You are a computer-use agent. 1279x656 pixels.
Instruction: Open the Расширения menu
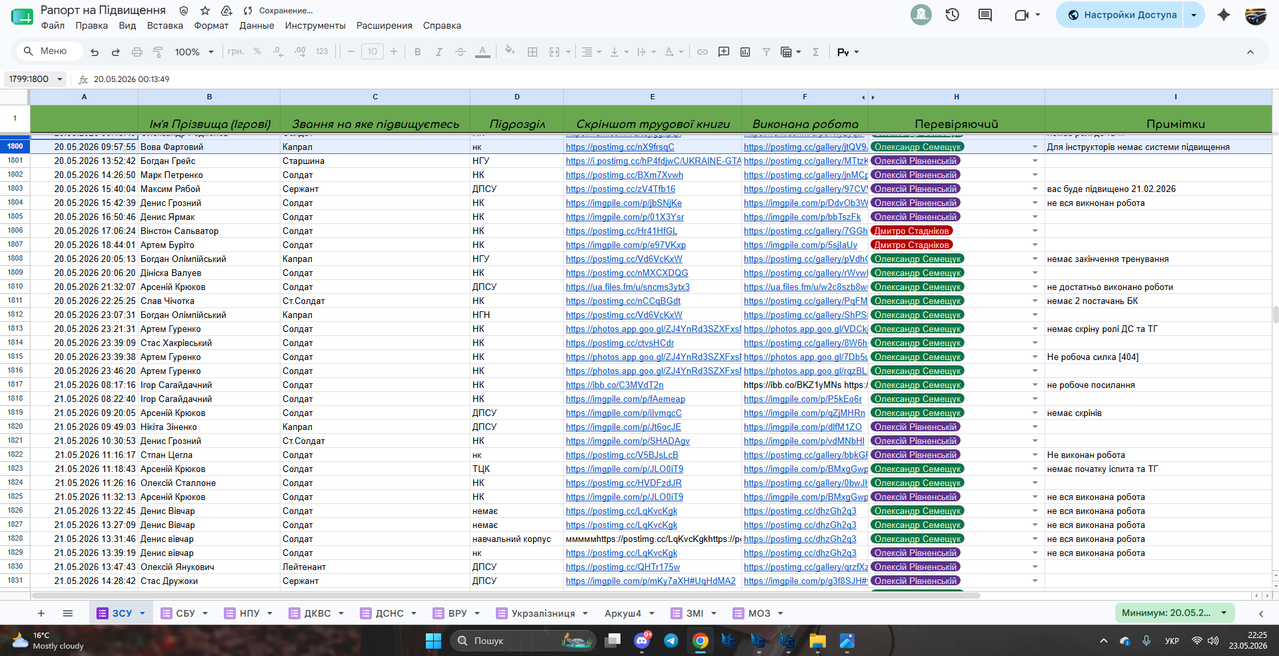pyautogui.click(x=383, y=25)
